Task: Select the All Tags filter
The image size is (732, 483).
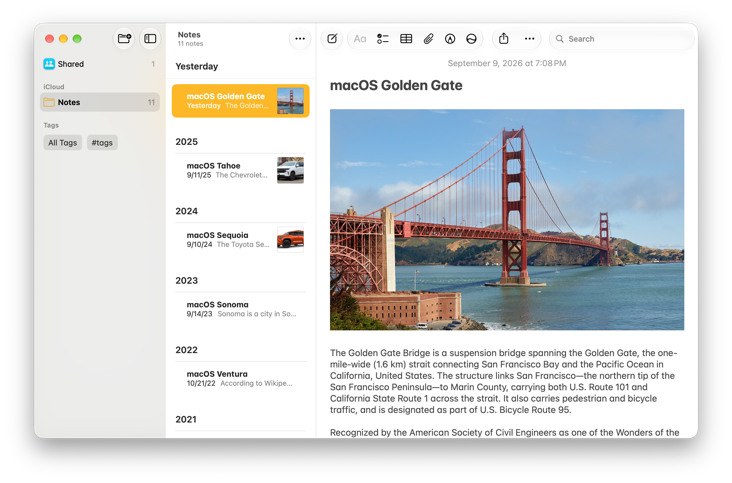Action: pyautogui.click(x=63, y=143)
